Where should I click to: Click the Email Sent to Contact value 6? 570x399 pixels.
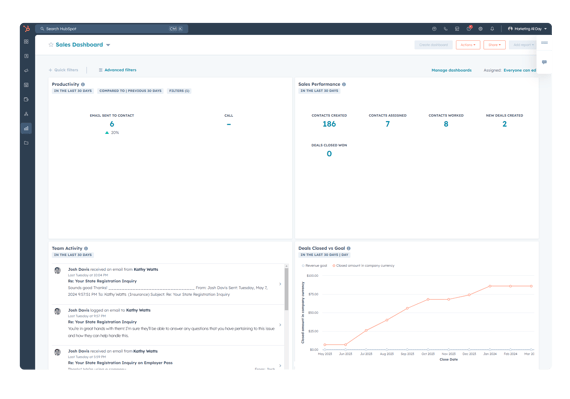pyautogui.click(x=112, y=124)
